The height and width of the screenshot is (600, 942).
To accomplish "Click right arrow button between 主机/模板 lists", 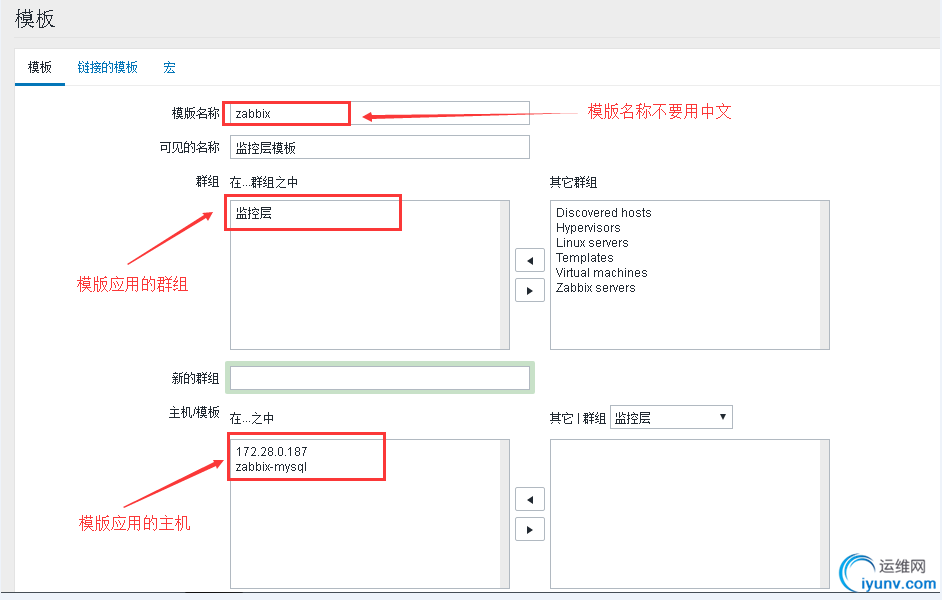I will (530, 529).
